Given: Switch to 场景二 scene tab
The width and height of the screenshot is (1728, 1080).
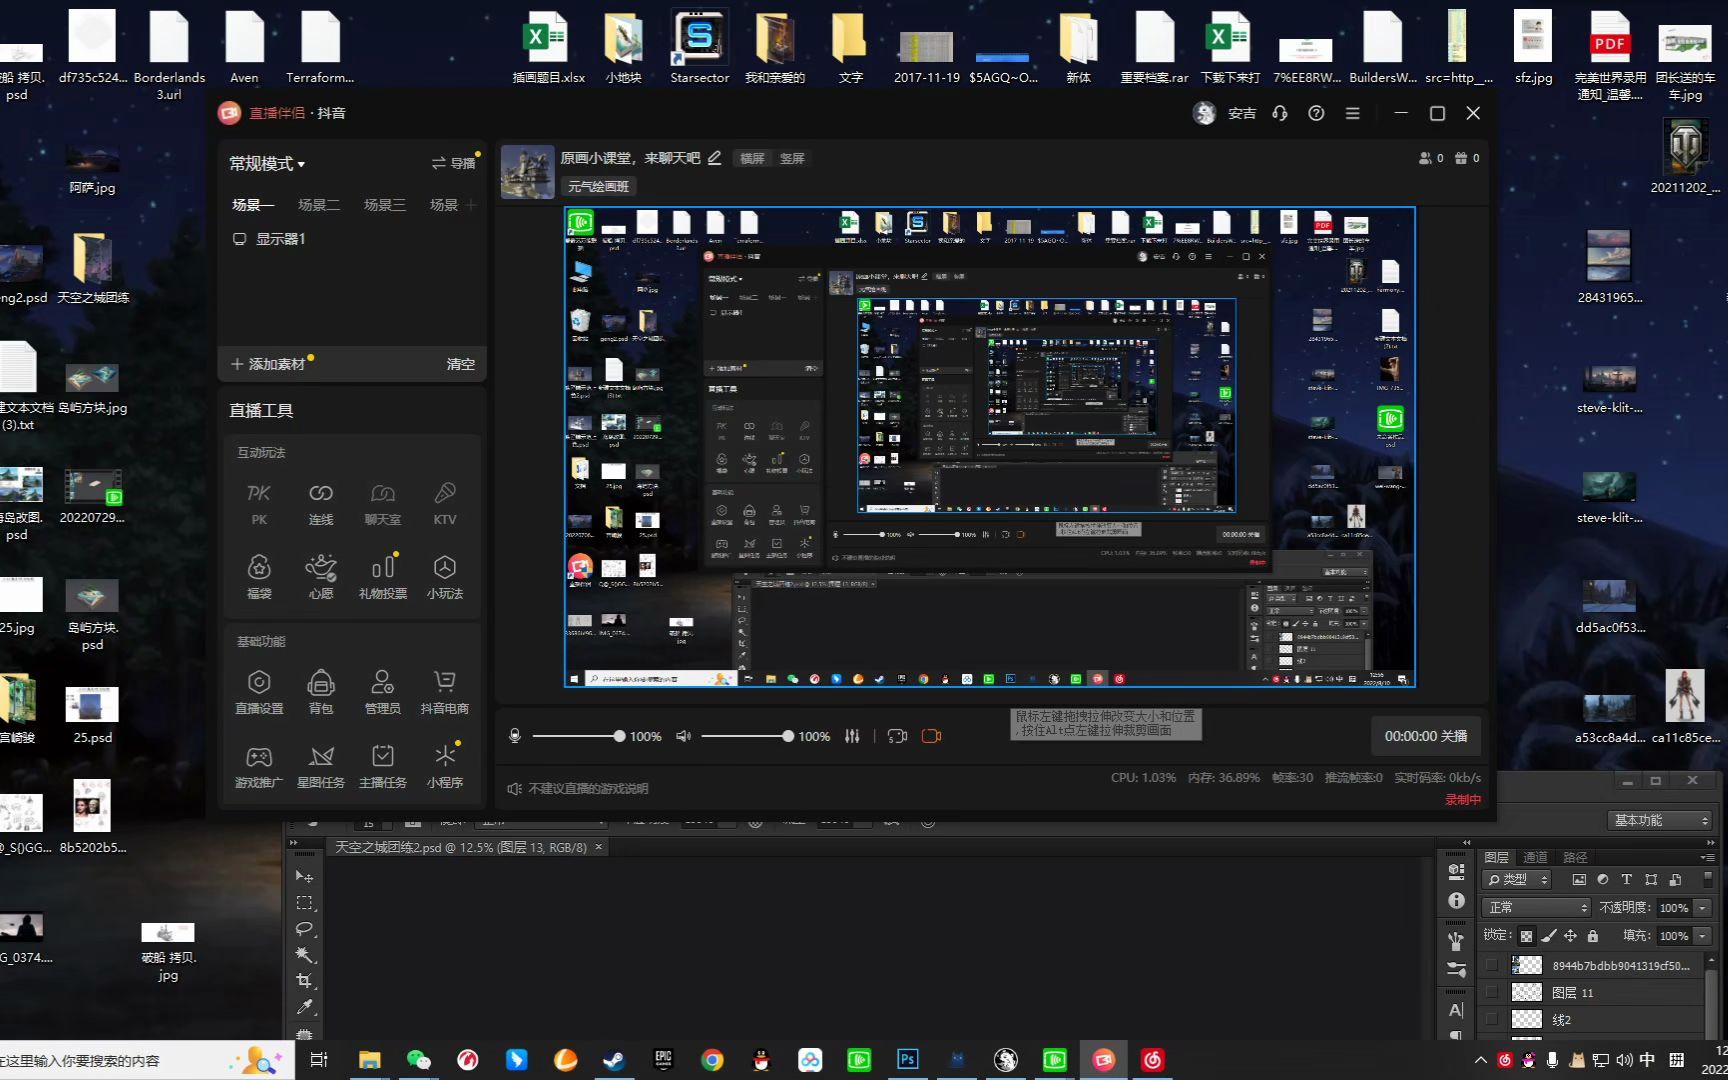Looking at the screenshot, I should [319, 205].
